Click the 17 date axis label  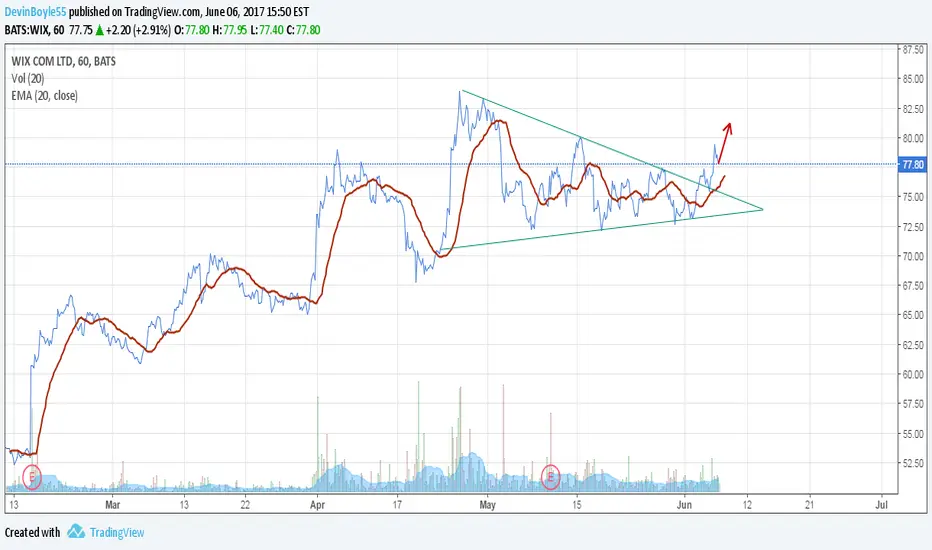tap(397, 505)
